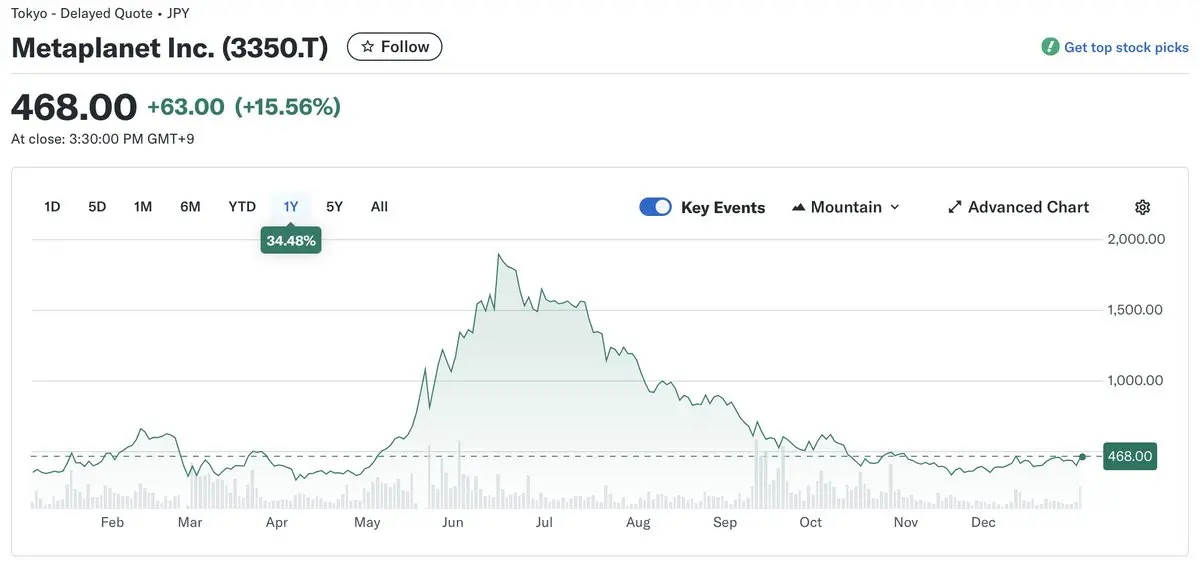1200x564 pixels.
Task: Select the 1D time range tab
Action: 53,207
